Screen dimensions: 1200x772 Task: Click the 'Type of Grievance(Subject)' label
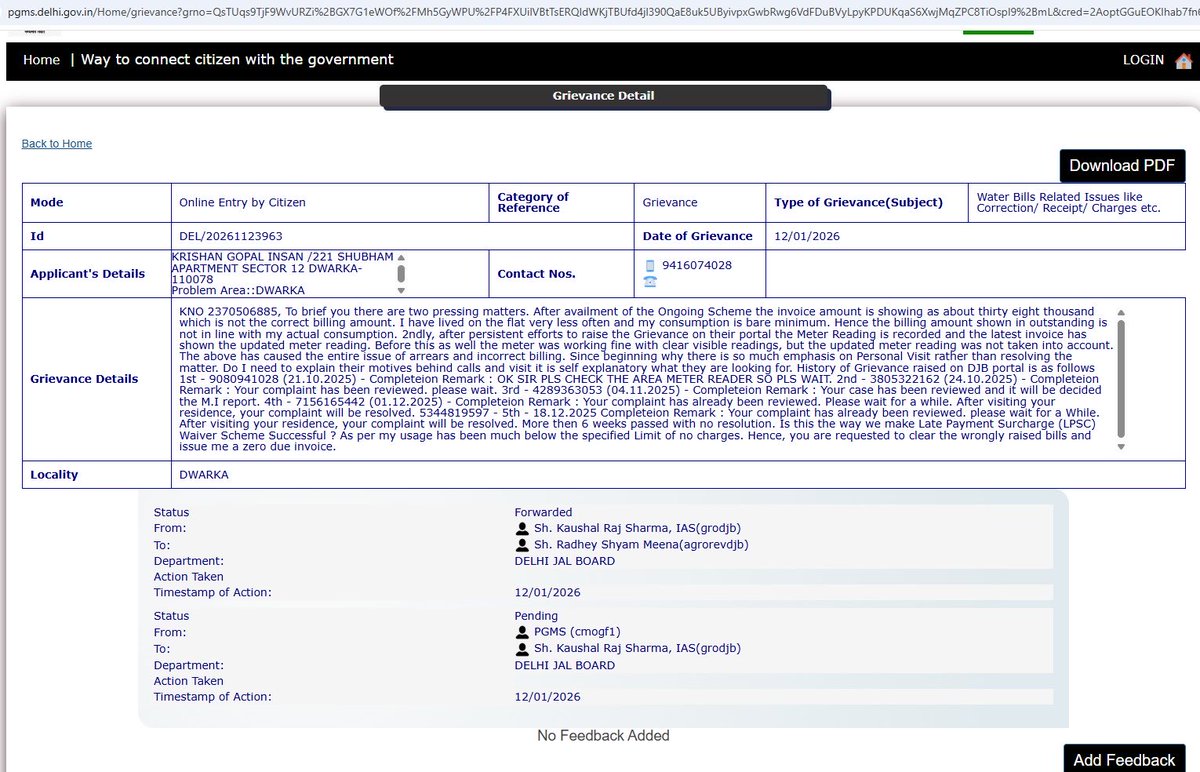click(x=858, y=202)
